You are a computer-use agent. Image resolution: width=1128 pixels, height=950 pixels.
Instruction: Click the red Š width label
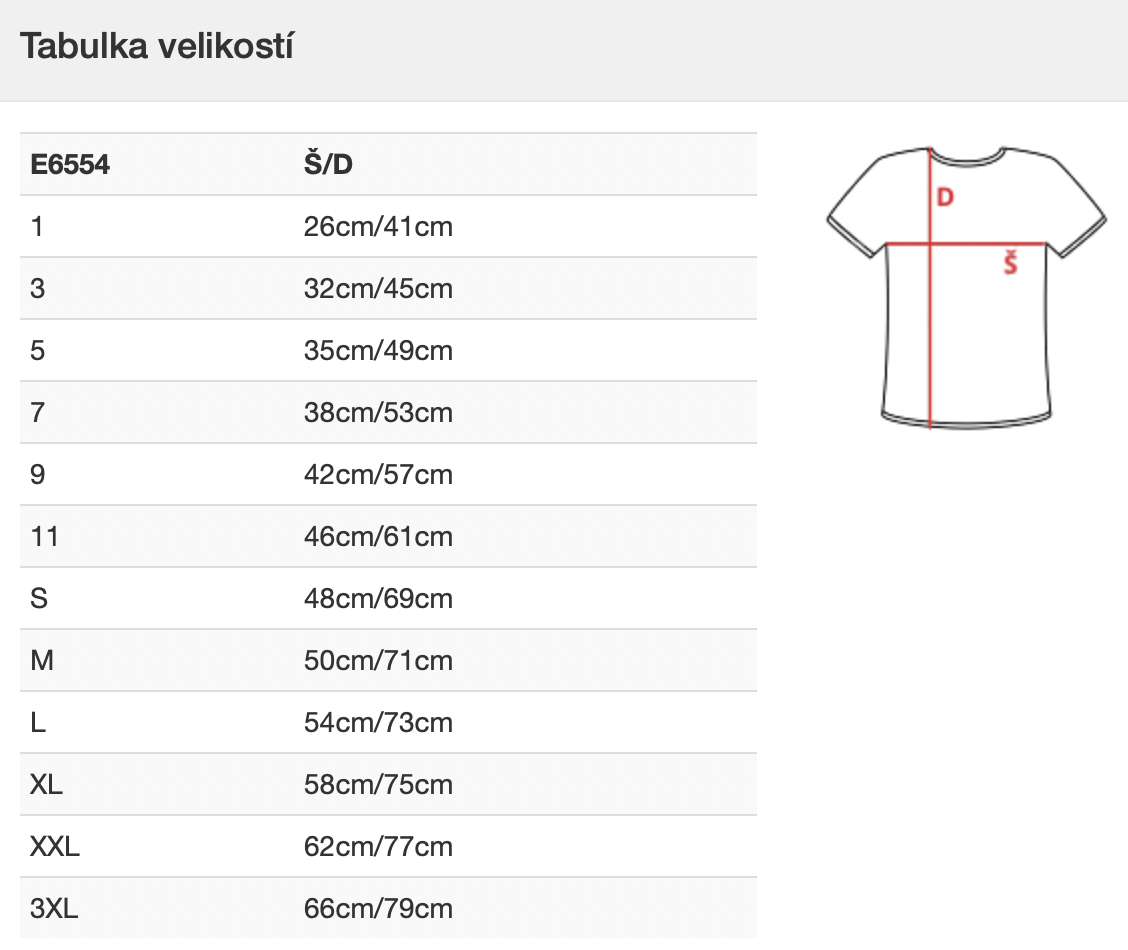[x=1011, y=263]
